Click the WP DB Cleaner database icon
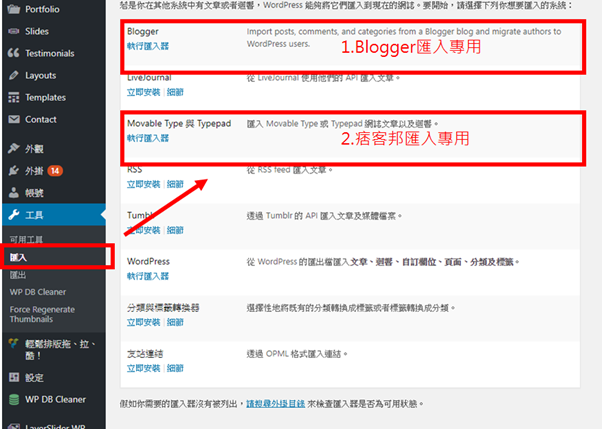Screen dimensions: 602x429 pyautogui.click(x=14, y=399)
